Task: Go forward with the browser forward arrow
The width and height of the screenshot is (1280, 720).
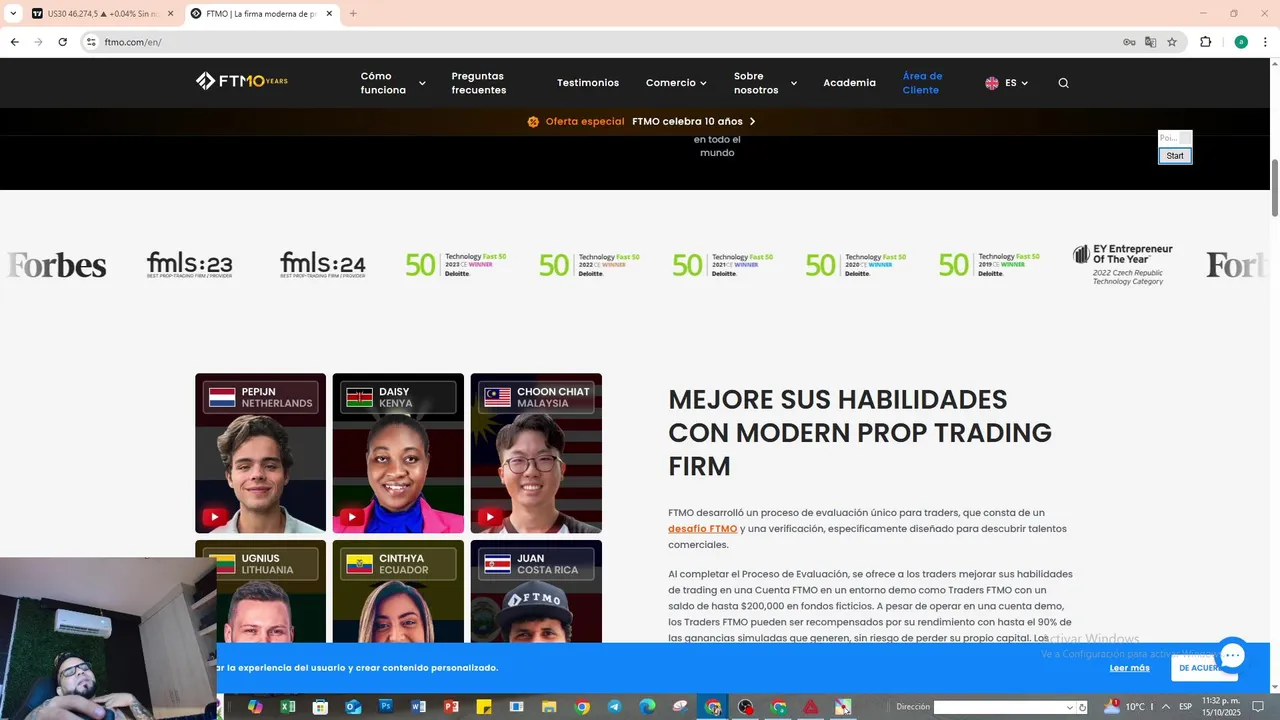Action: [38, 42]
